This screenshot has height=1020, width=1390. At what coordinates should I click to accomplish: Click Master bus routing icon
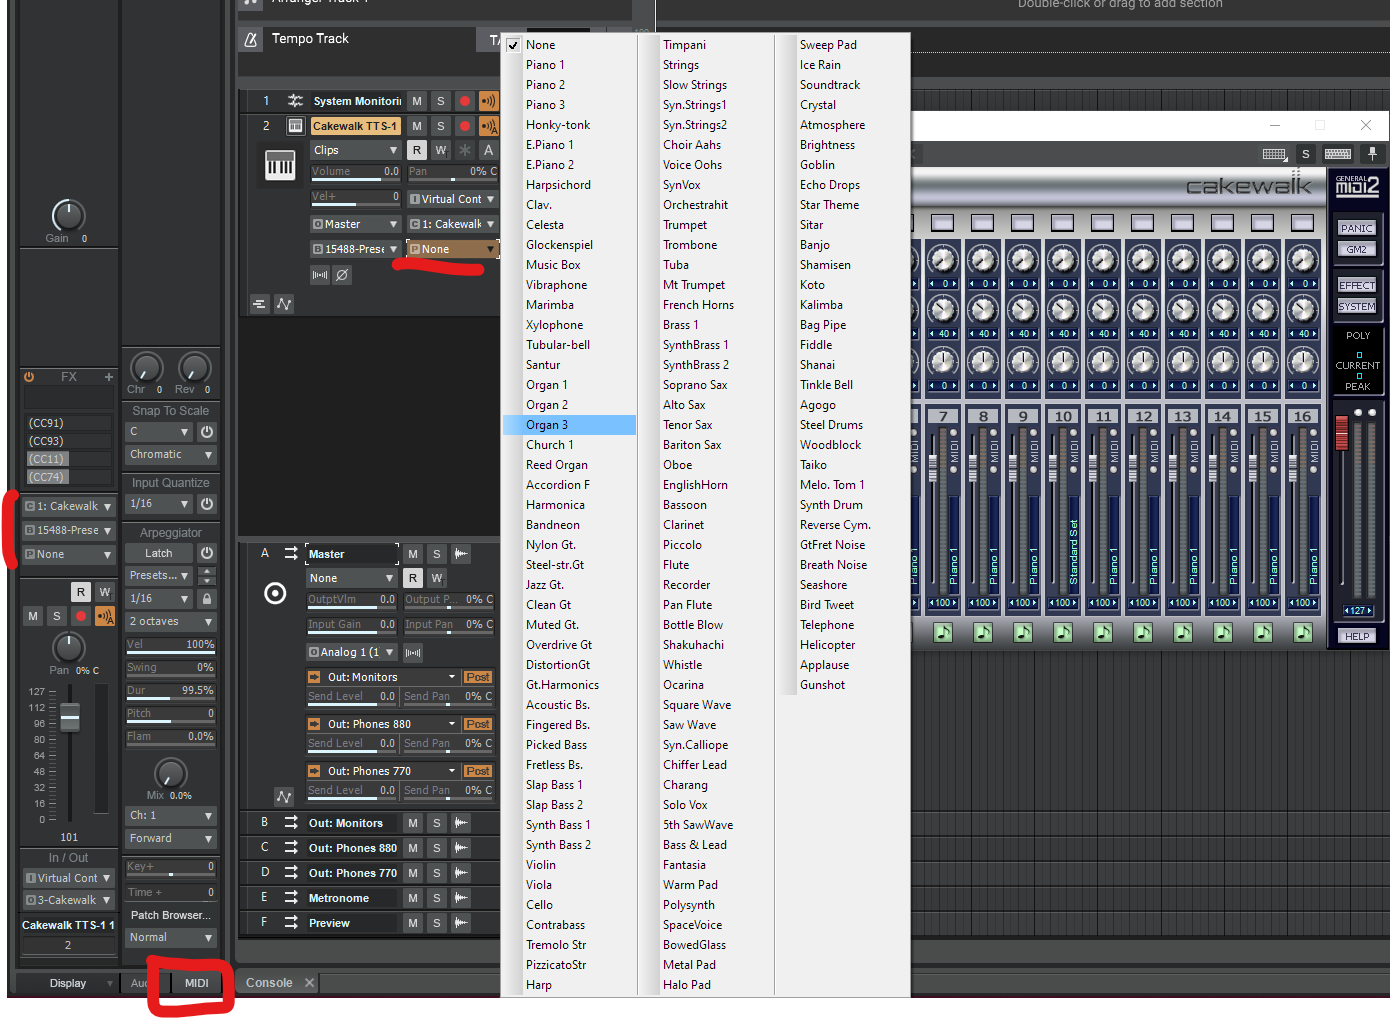(x=290, y=553)
